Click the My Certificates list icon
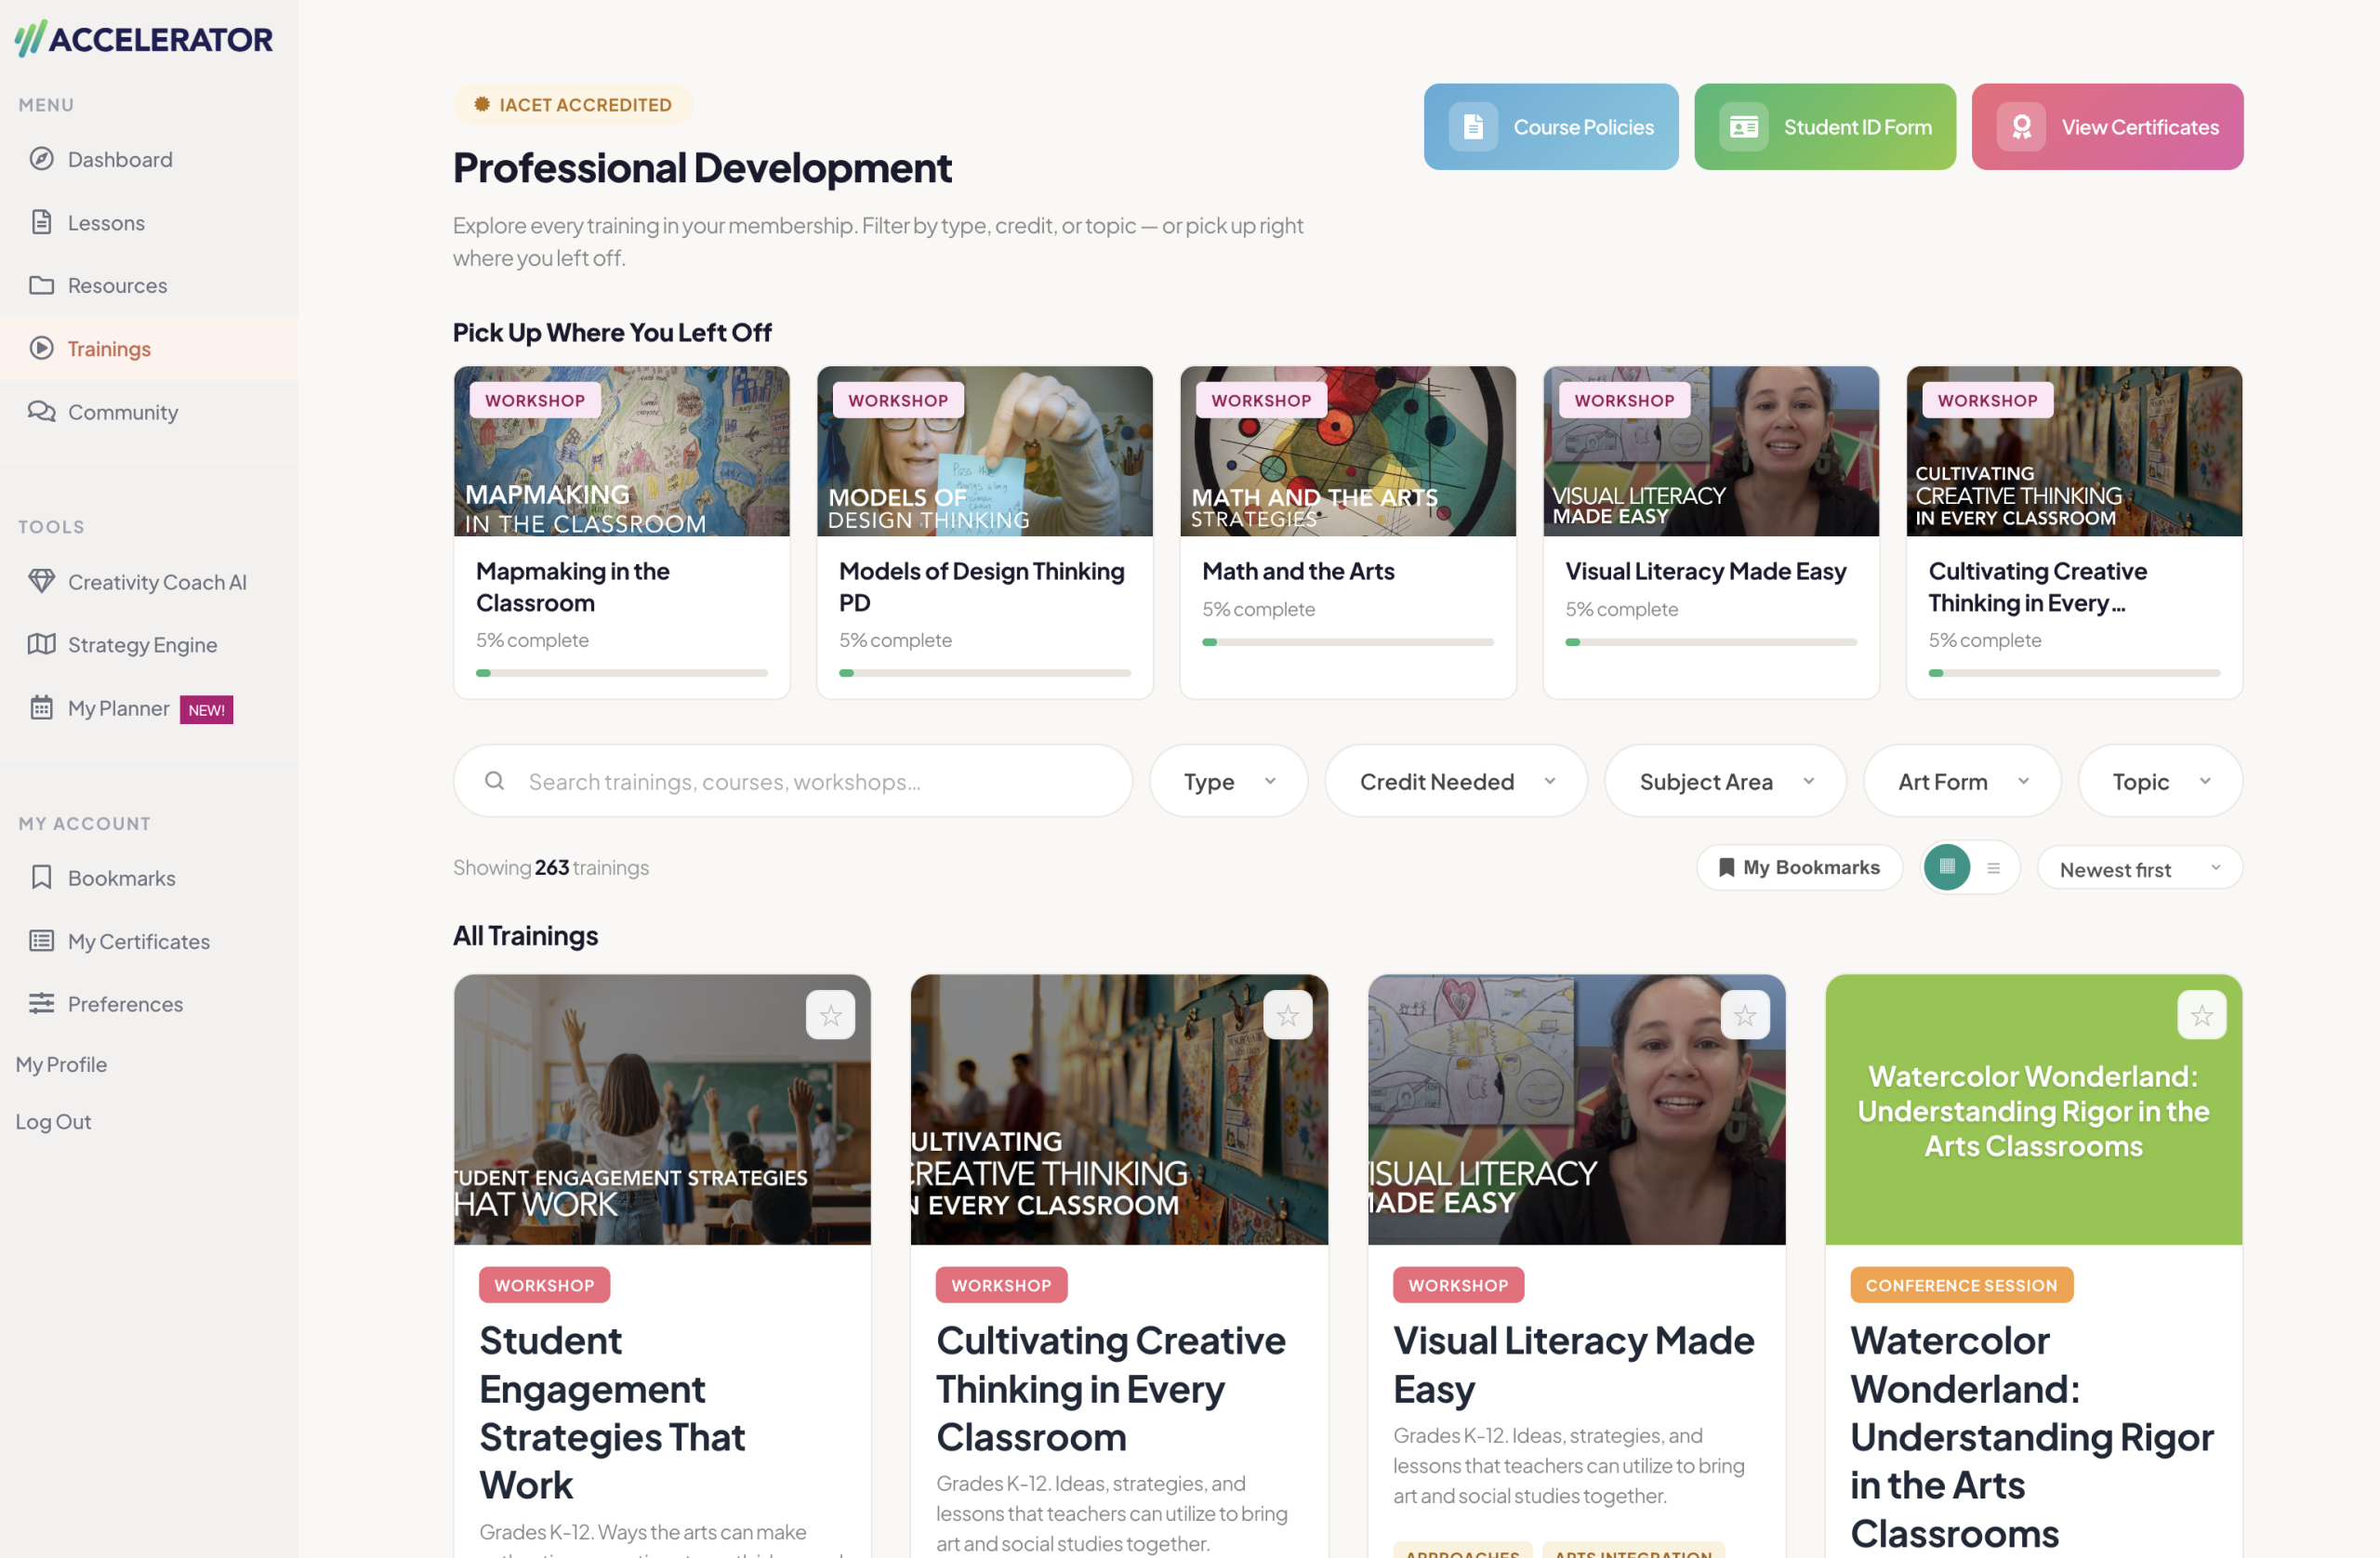The height and width of the screenshot is (1558, 2380). (41, 940)
